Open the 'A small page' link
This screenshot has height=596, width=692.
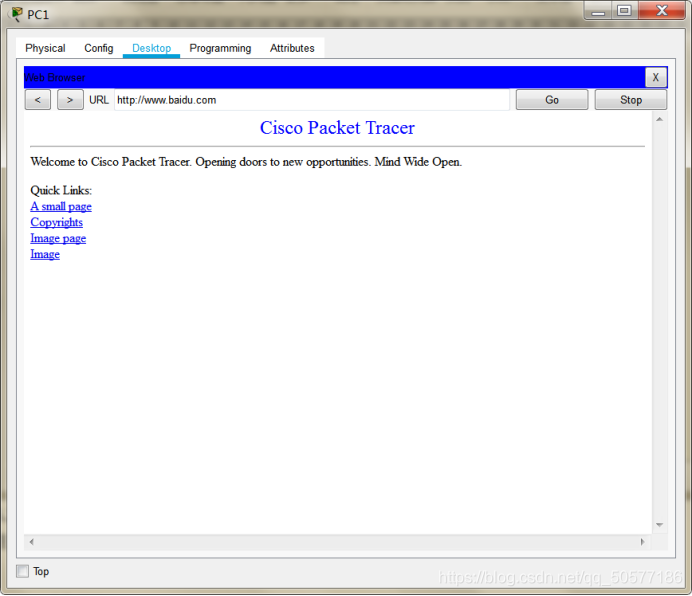coord(61,206)
